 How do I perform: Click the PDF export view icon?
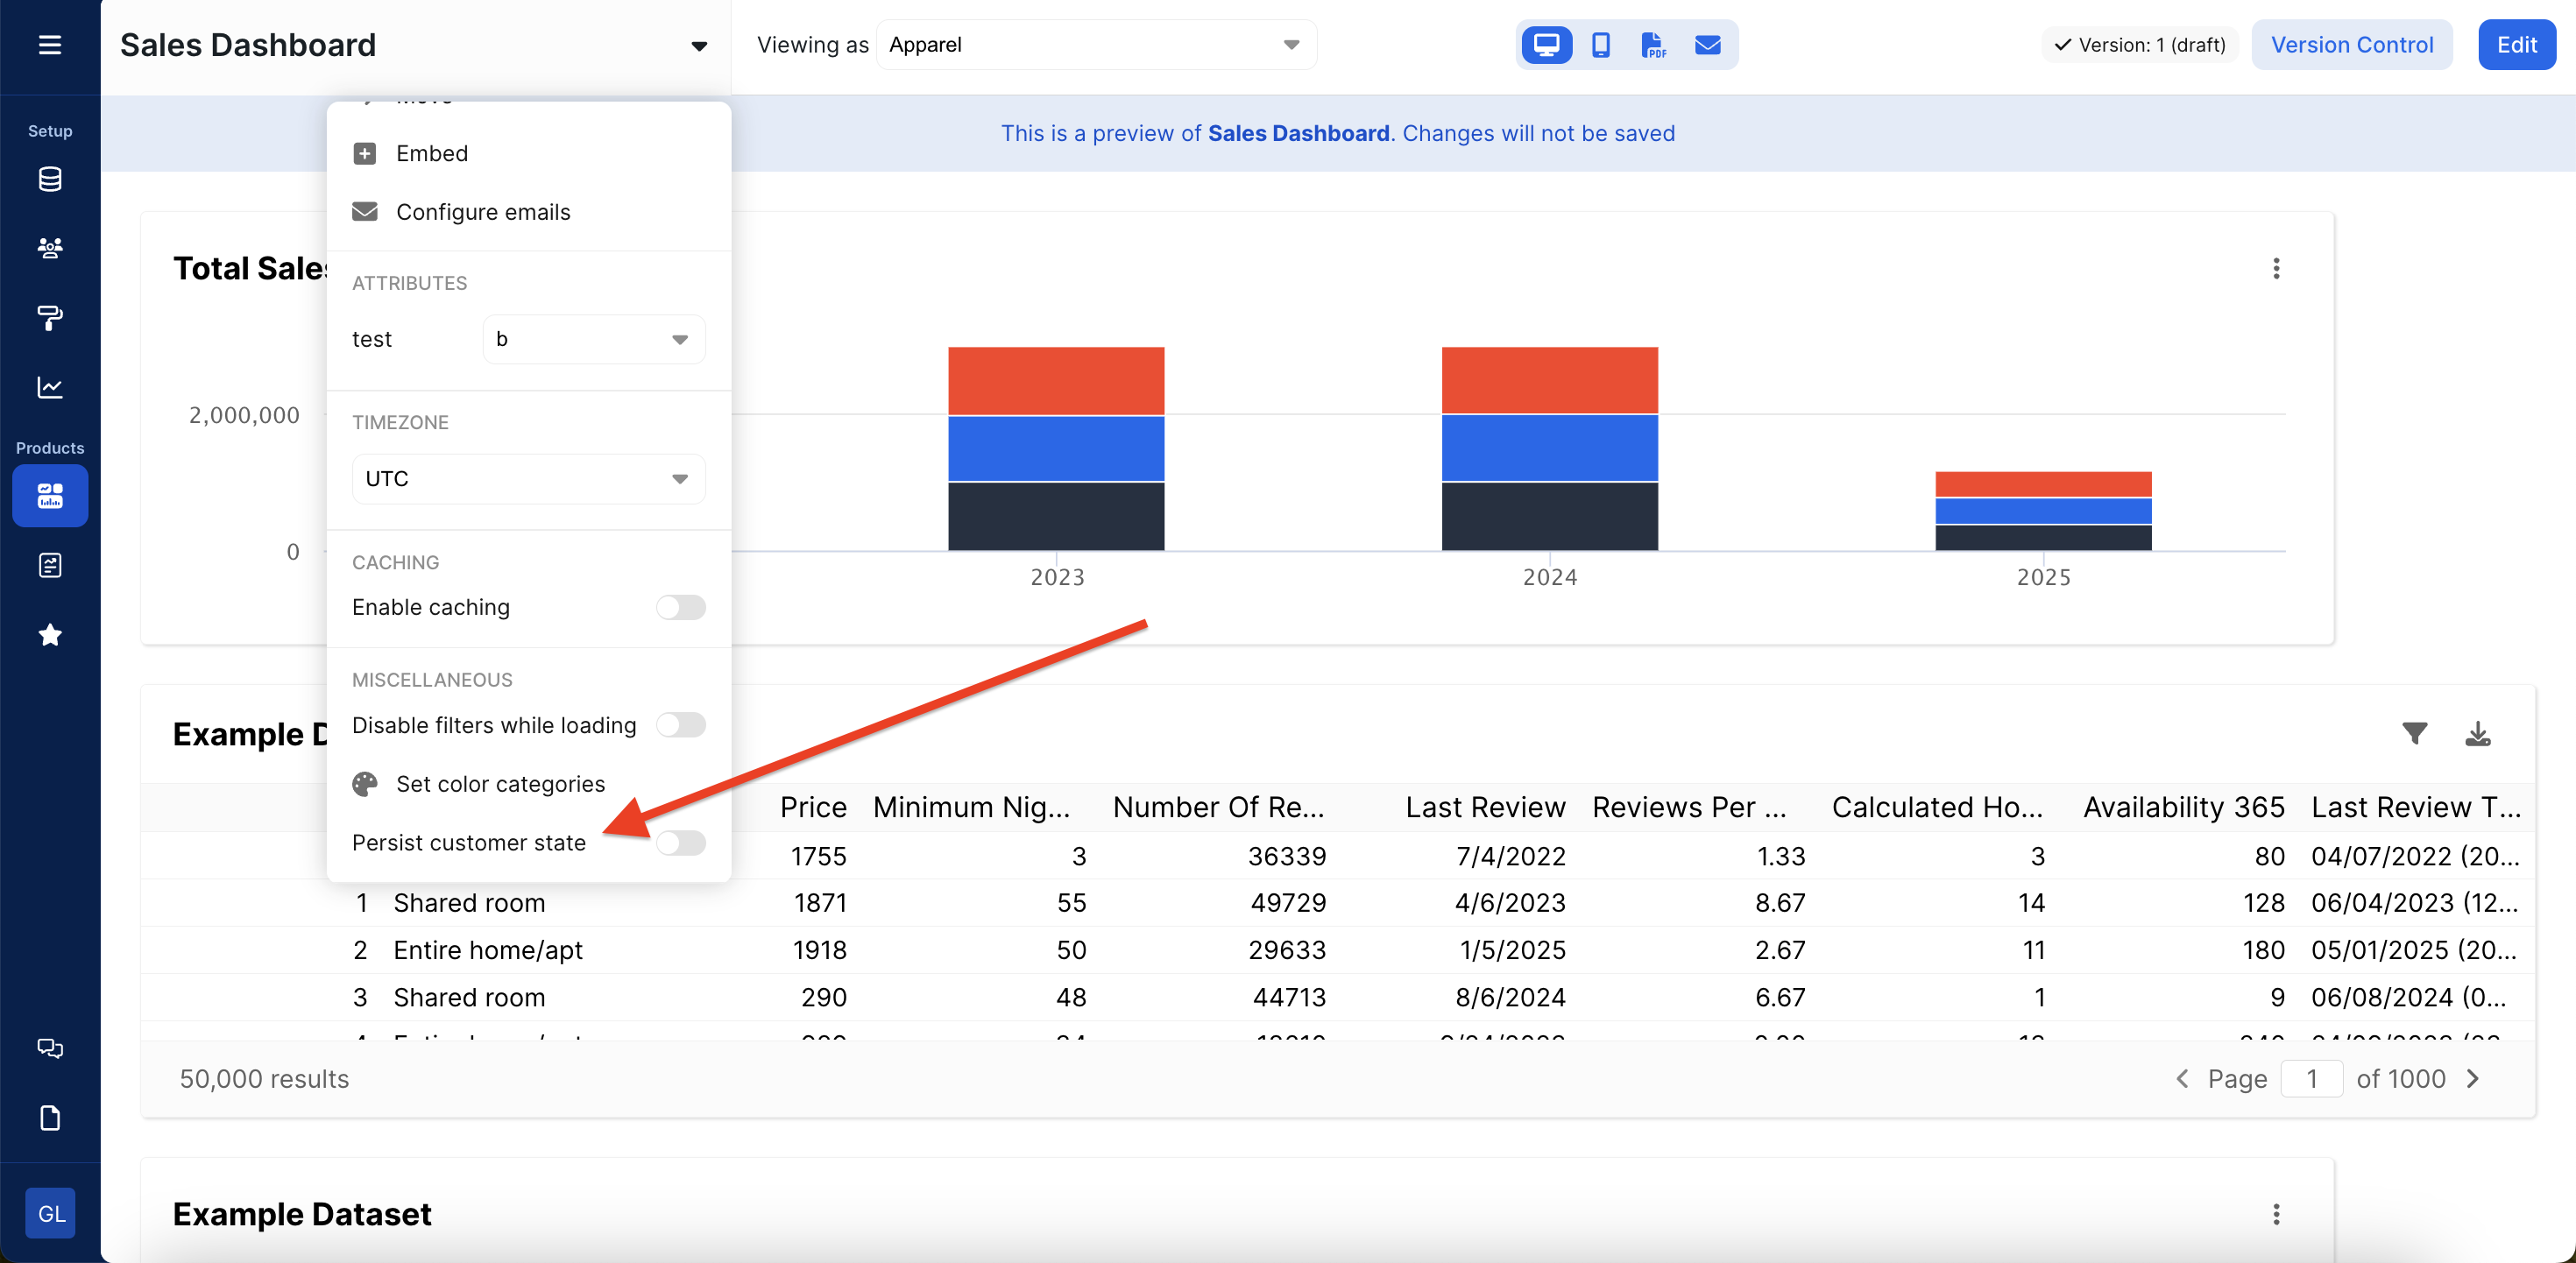1653,45
